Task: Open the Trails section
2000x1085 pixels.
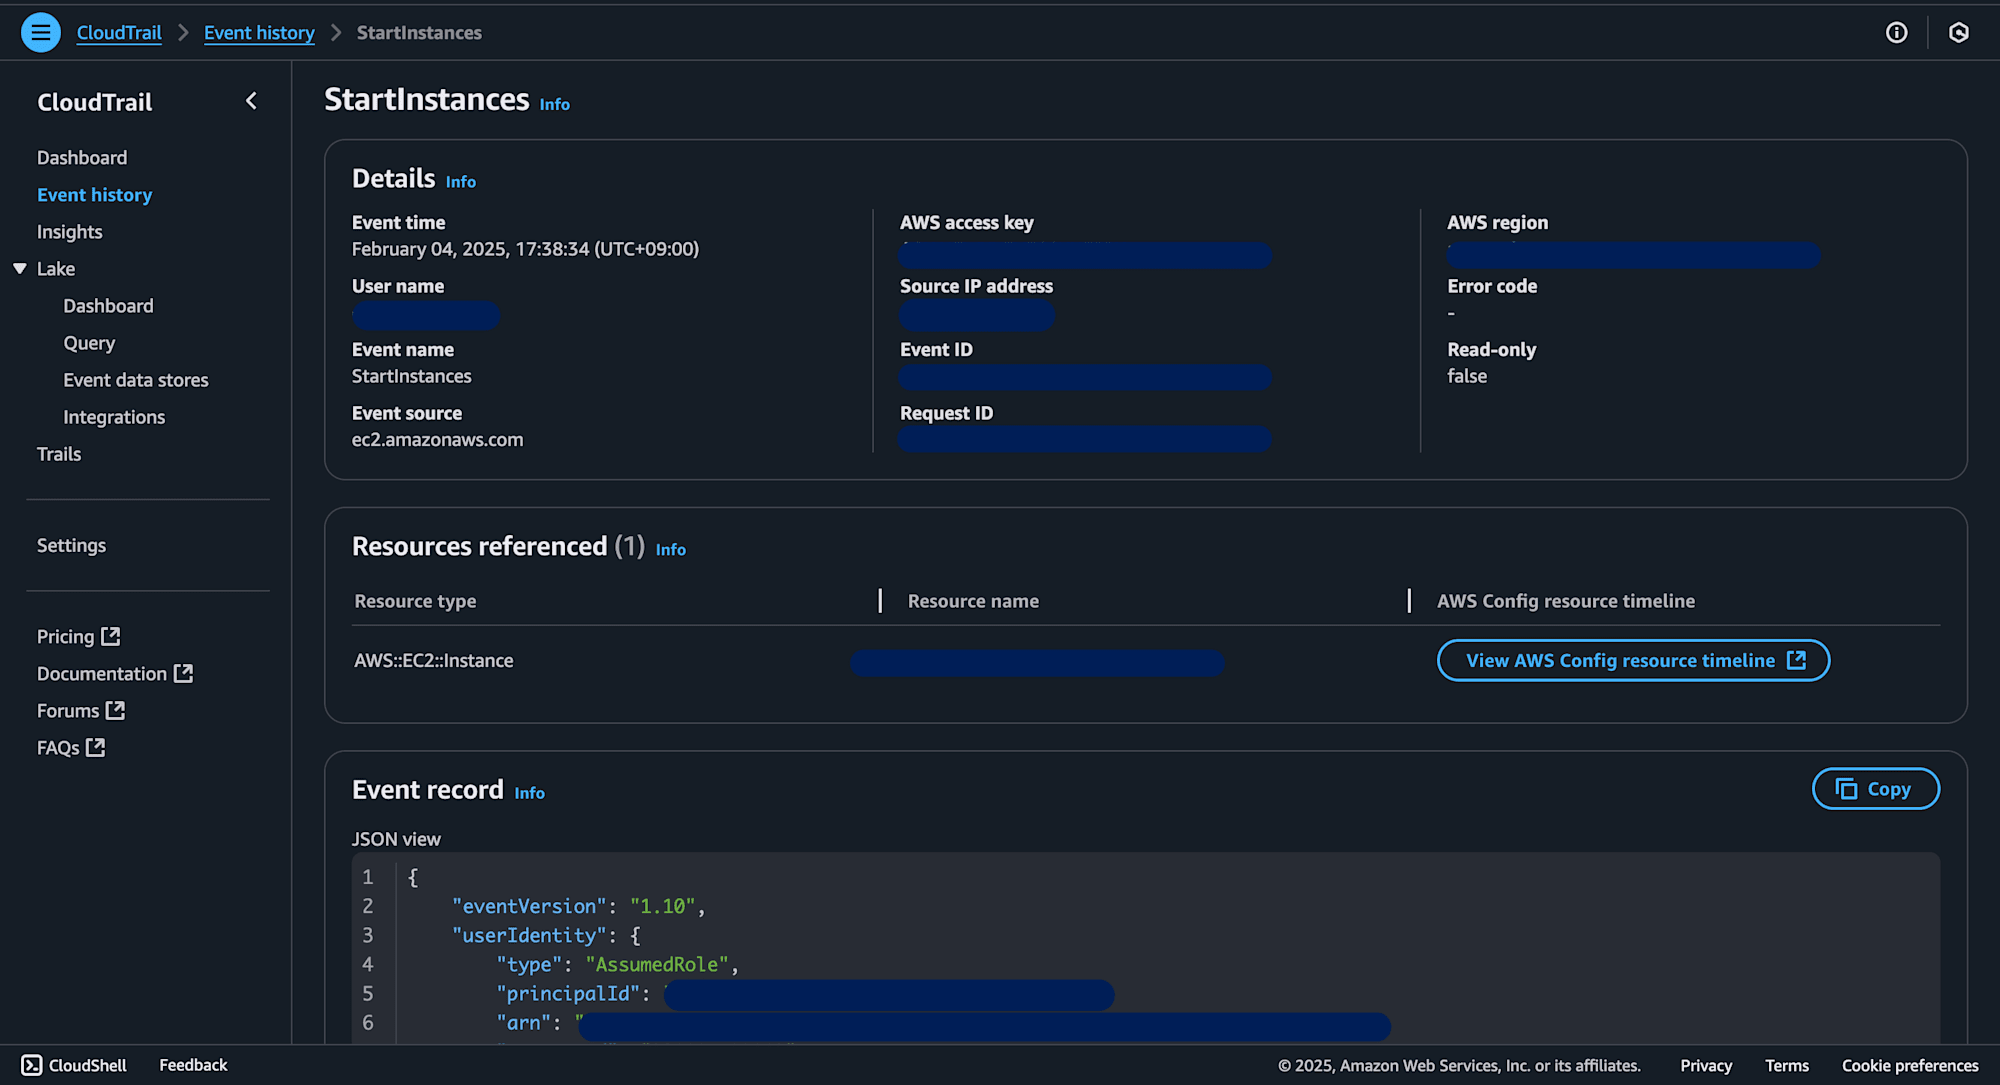Action: pos(59,453)
